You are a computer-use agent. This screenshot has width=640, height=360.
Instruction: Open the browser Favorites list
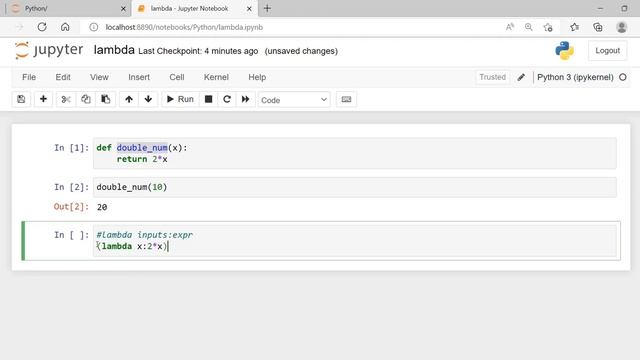[x=575, y=27]
